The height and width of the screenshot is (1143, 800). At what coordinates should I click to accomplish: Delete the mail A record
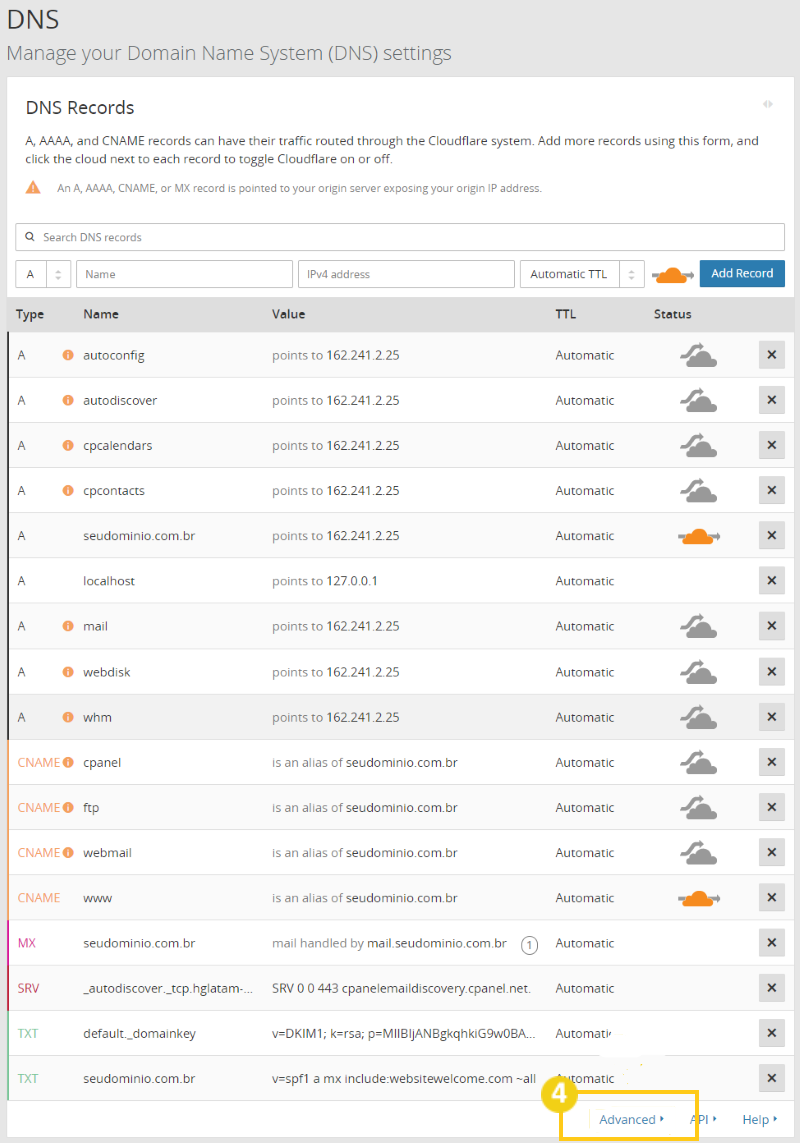tap(772, 626)
